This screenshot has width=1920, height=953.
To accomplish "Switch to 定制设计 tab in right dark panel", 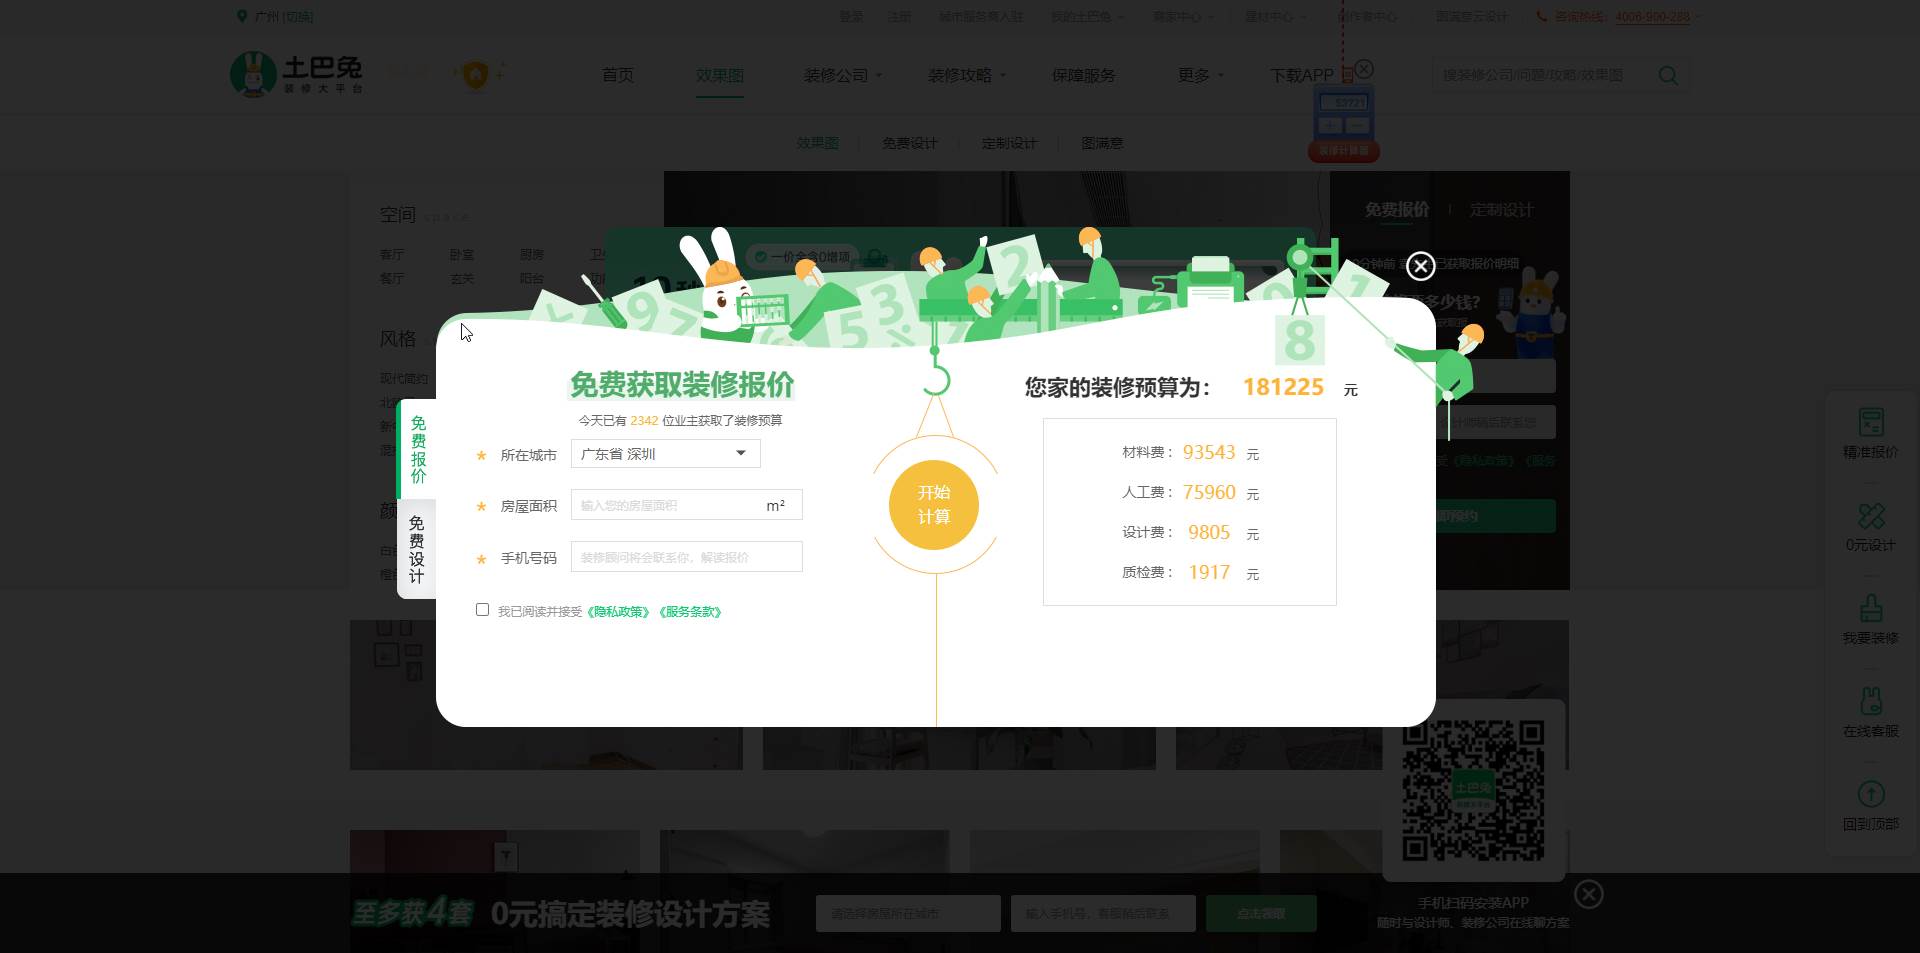I will 1501,209.
